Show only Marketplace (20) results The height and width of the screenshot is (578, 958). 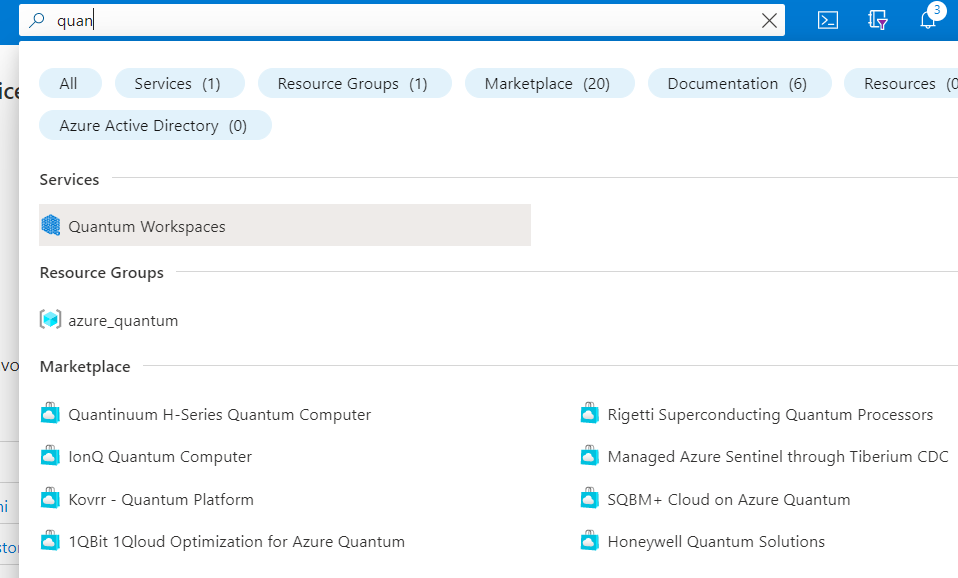click(x=547, y=84)
